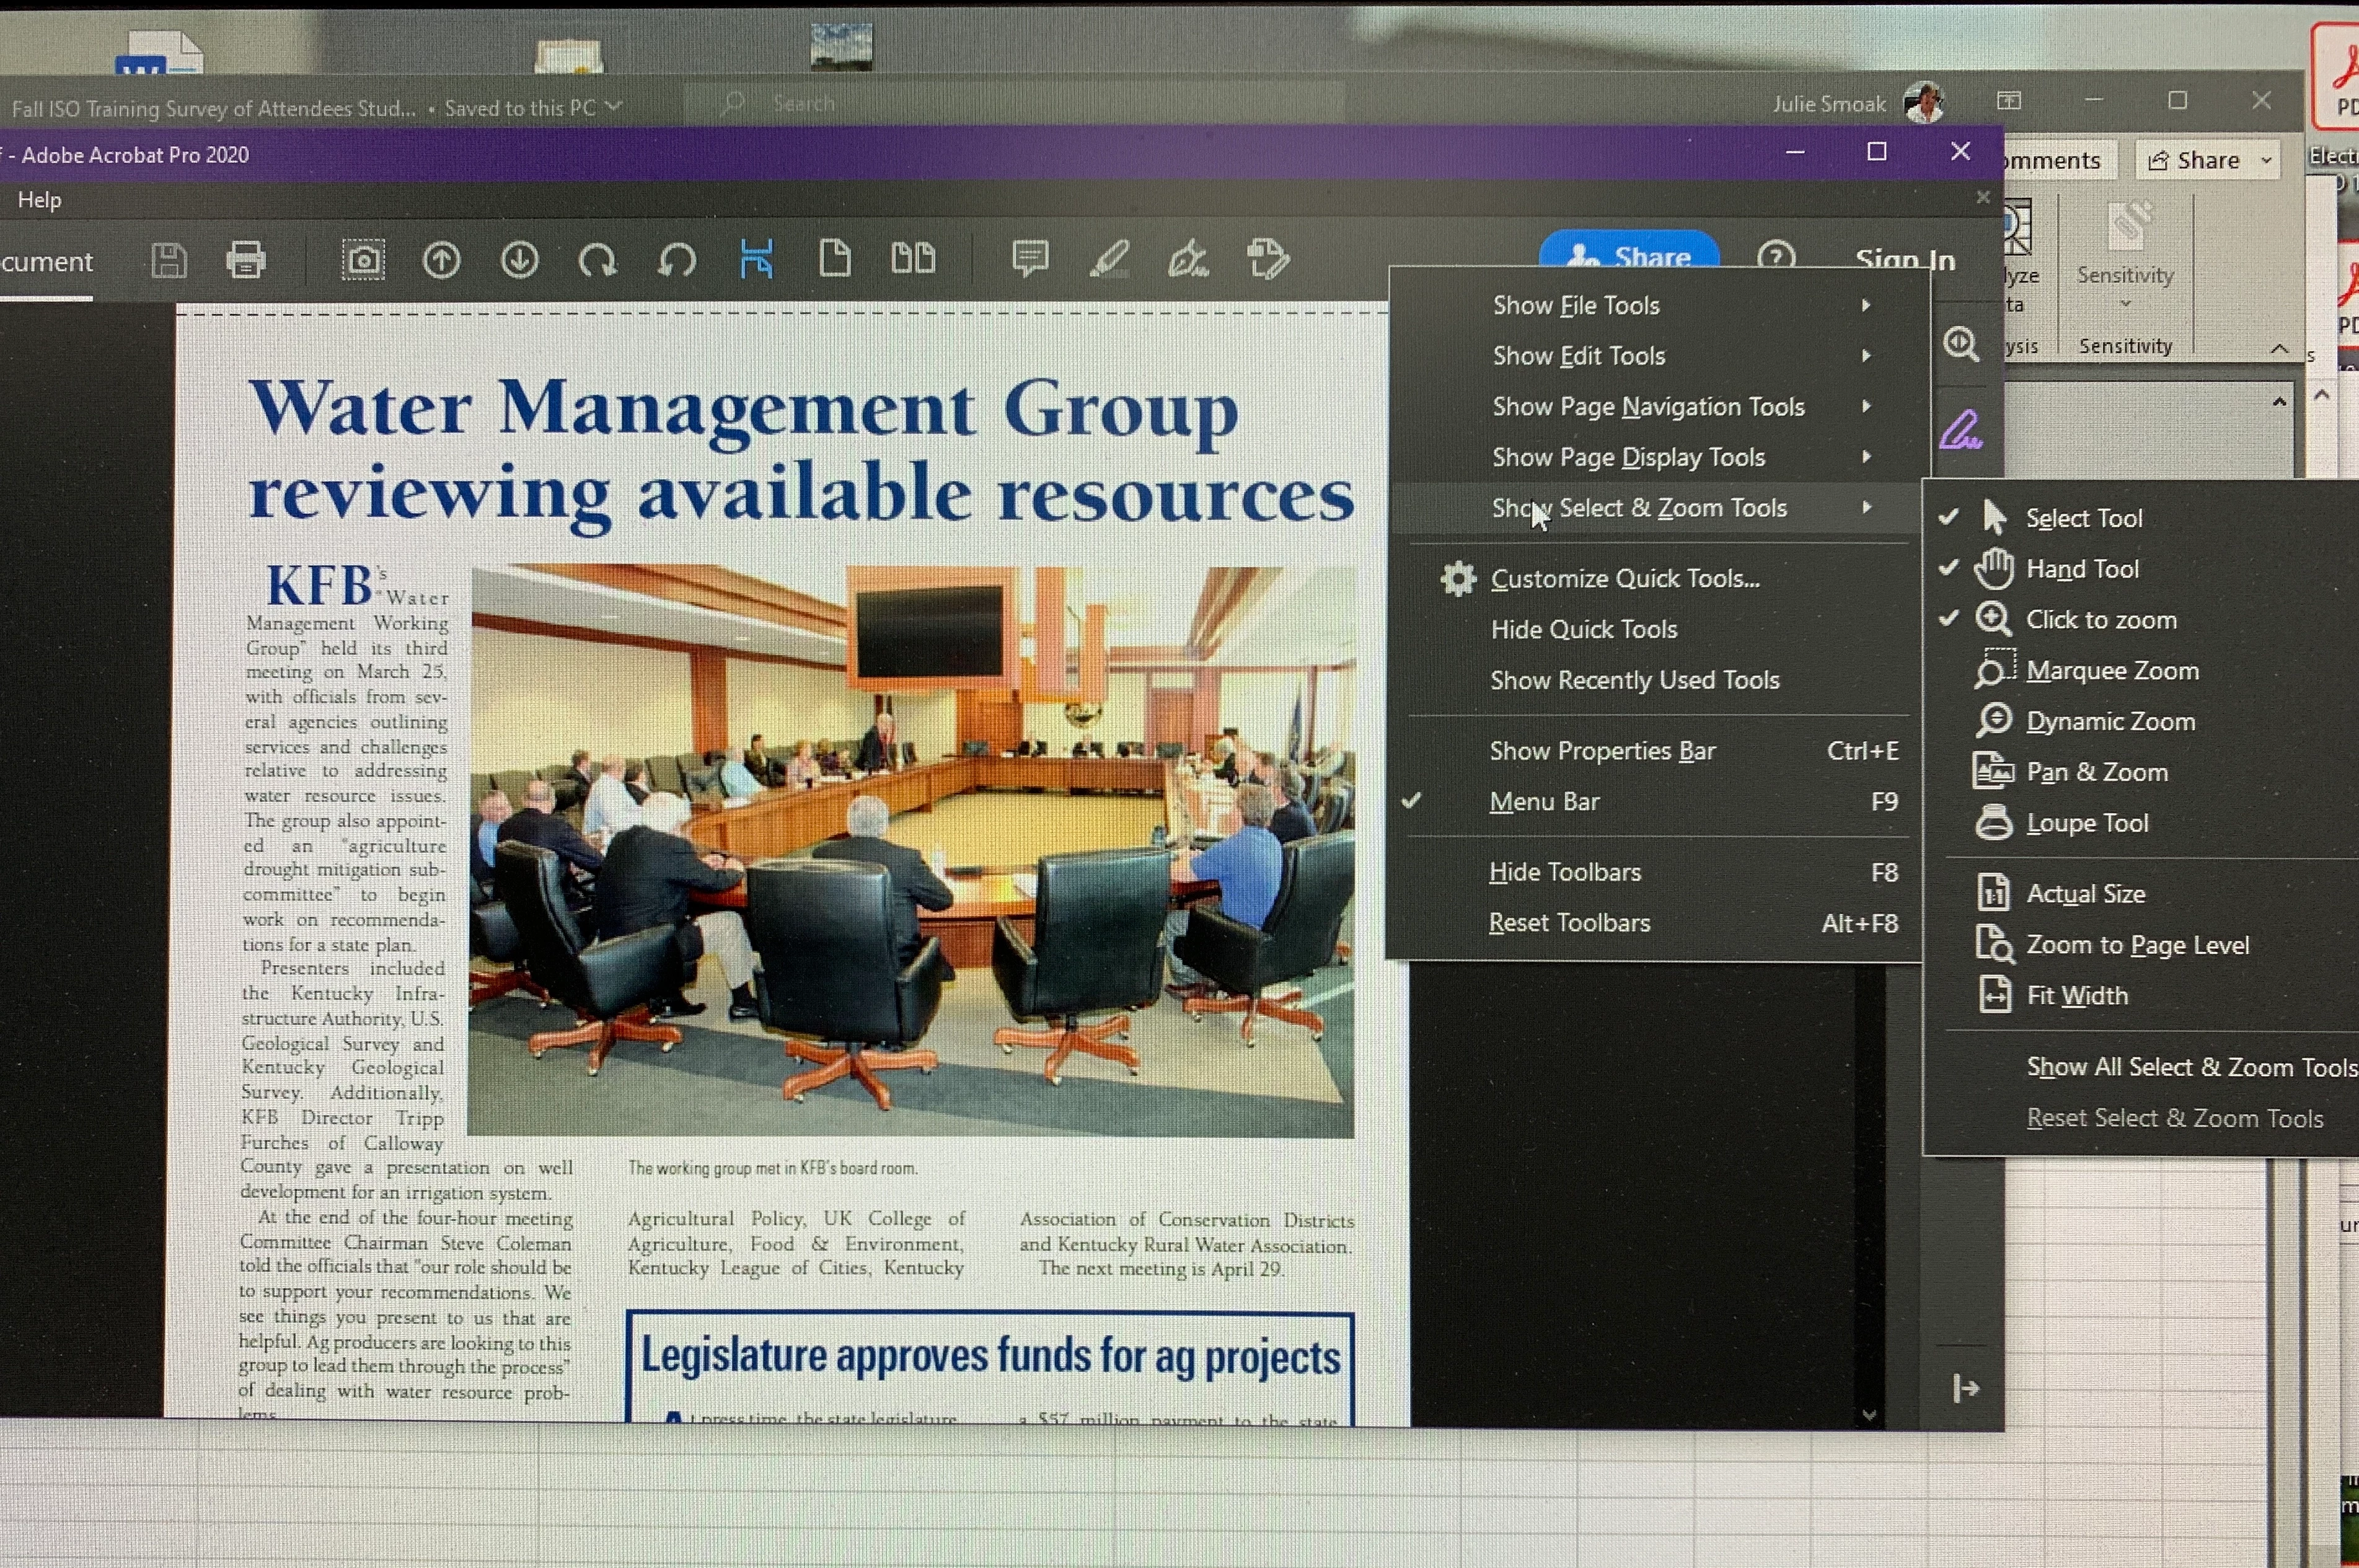Toggle the Menu Bar checkmark
This screenshot has width=2359, height=1568.
1544,802
